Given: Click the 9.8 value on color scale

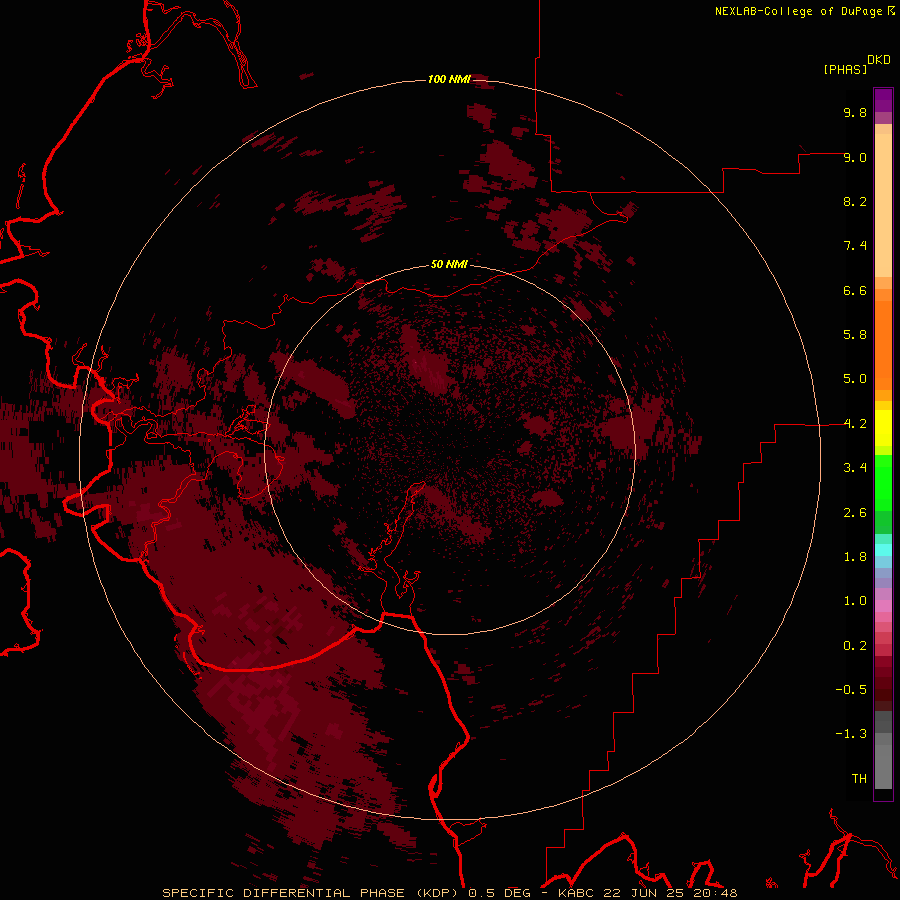Looking at the screenshot, I should click(x=855, y=112).
